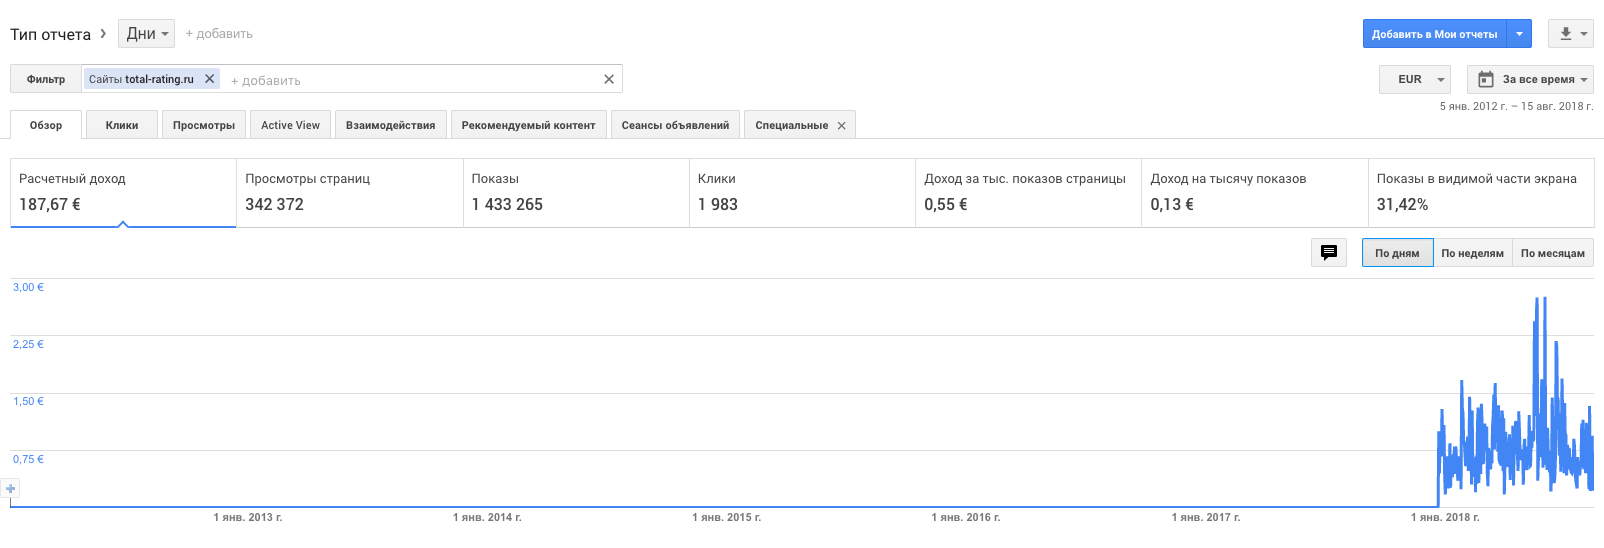Click Добавить в Мои отчеты button
Image resolution: width=1604 pixels, height=548 pixels.
click(1434, 34)
